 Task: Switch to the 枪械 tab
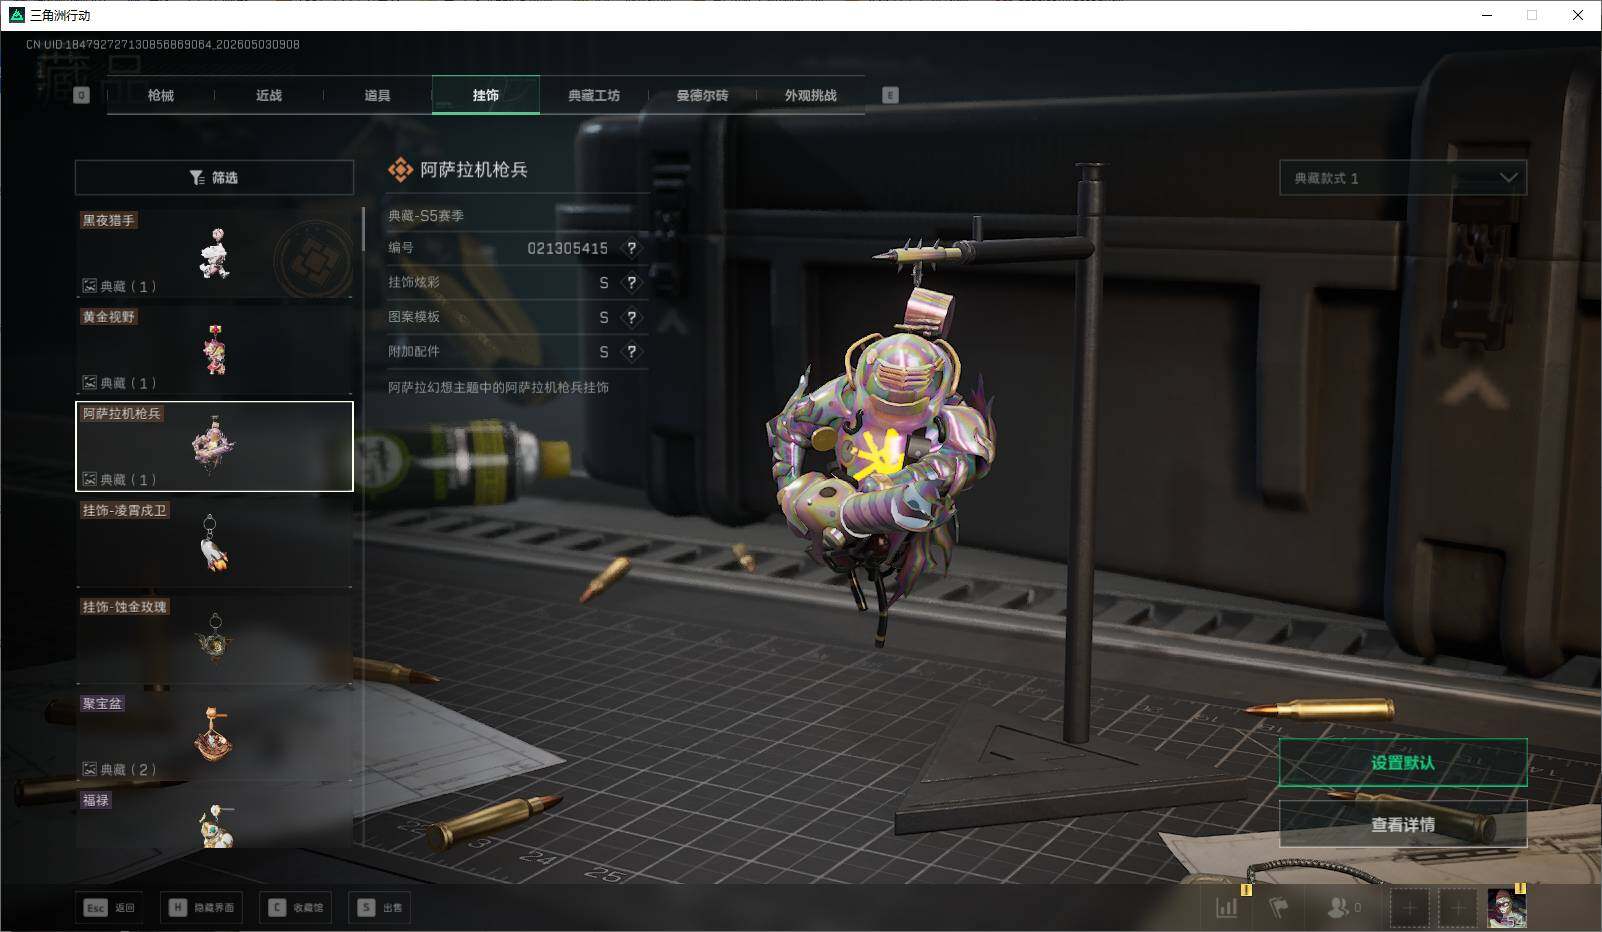coord(160,95)
